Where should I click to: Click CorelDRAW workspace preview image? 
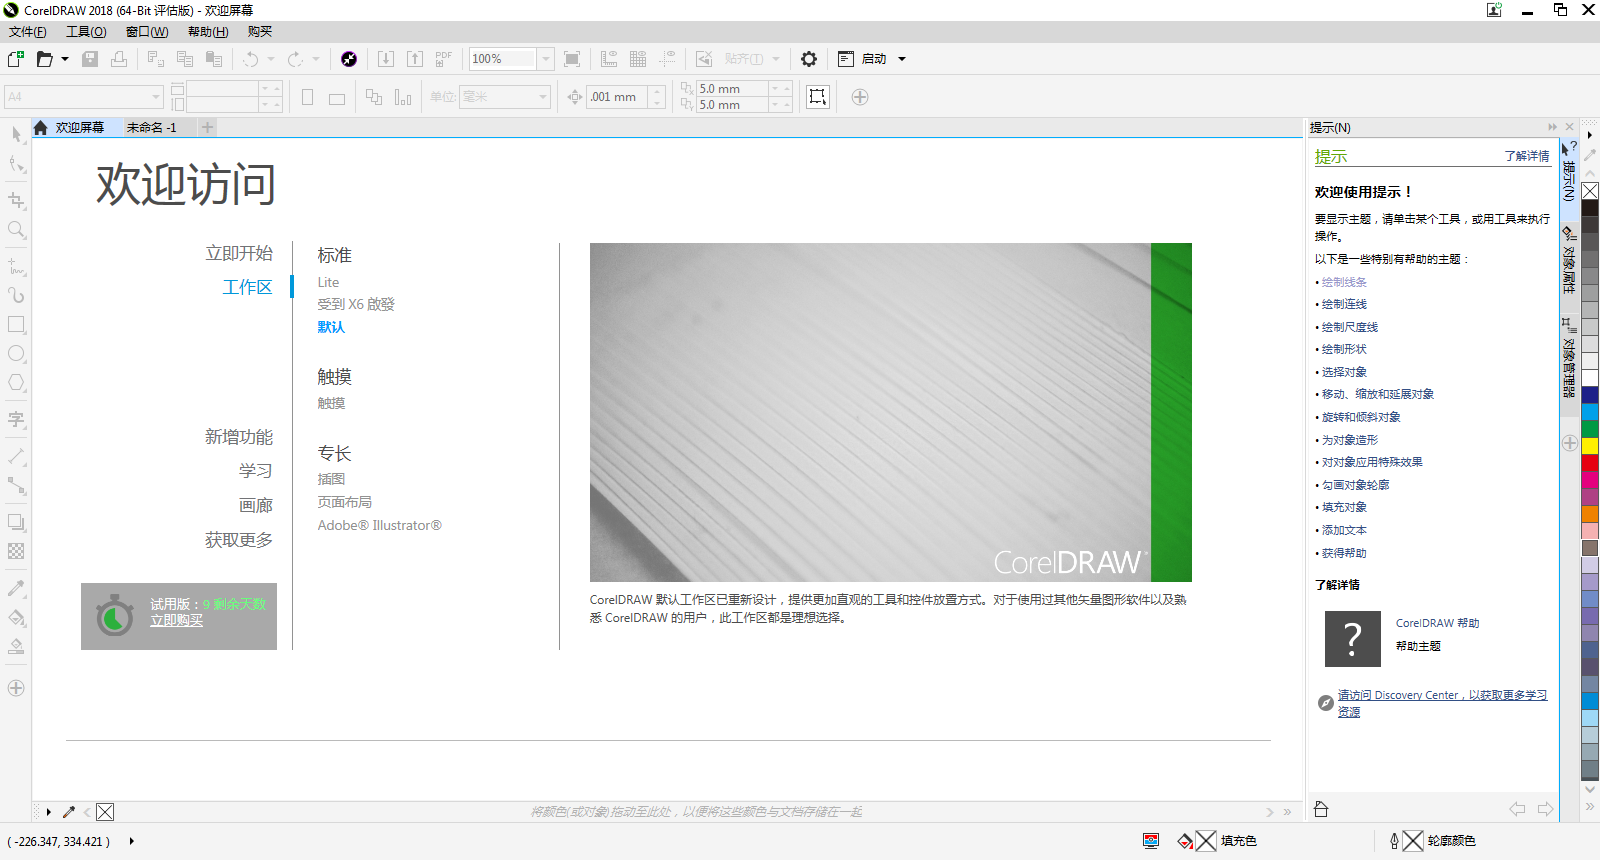890,412
